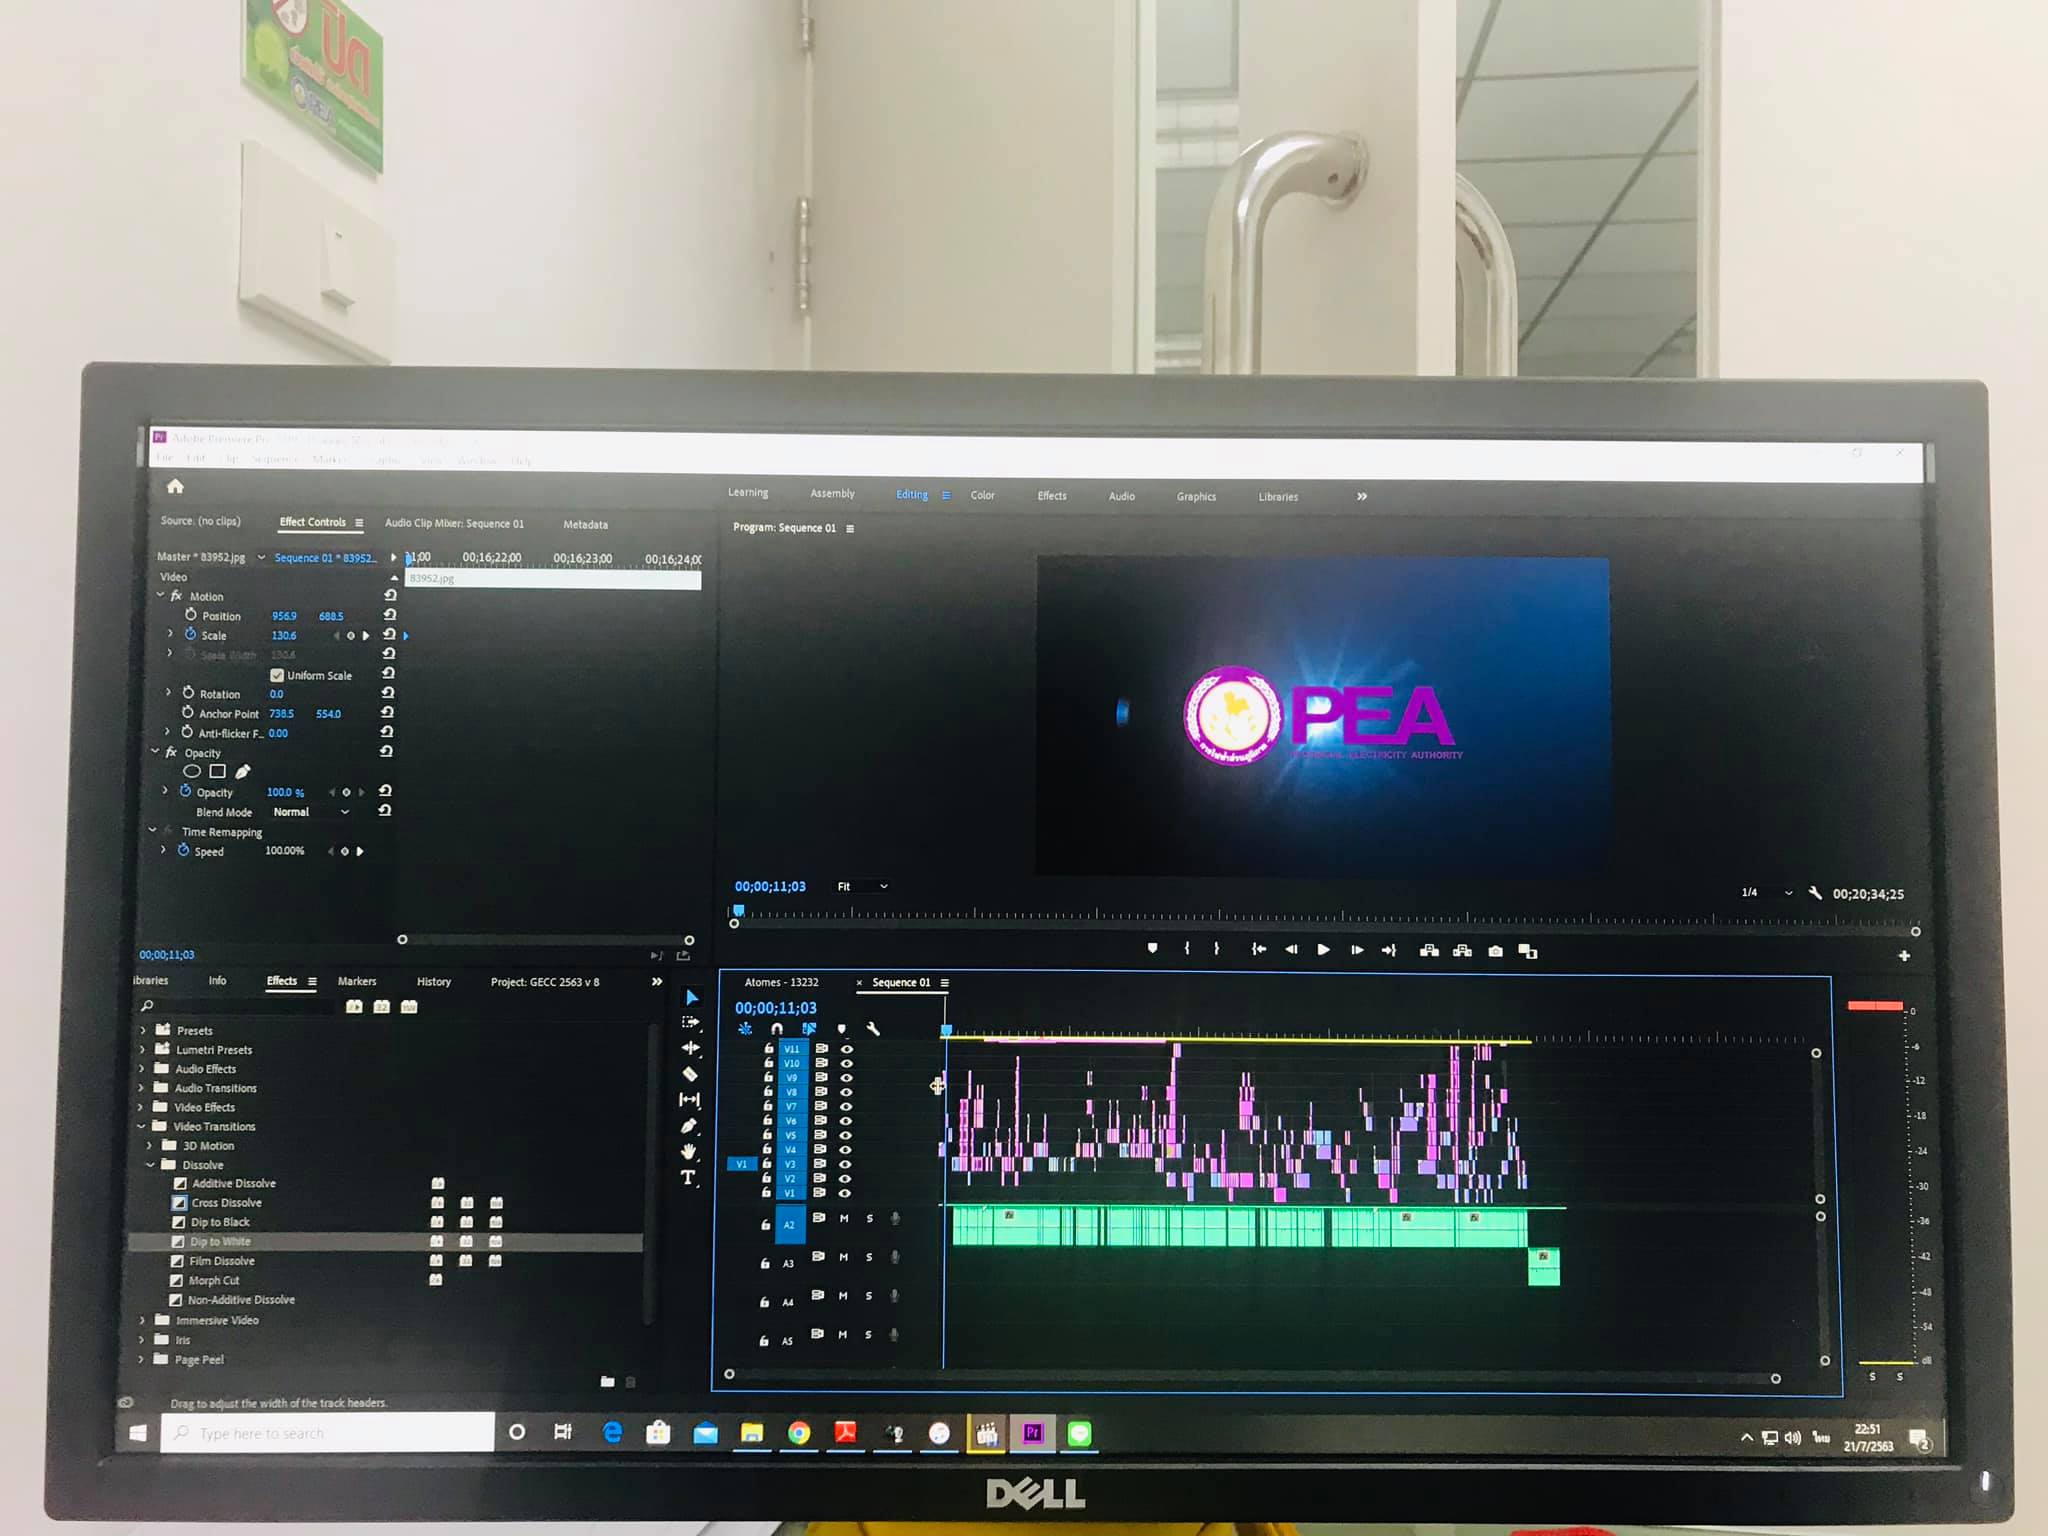2048x1536 pixels.
Task: Click the Extract button
Action: tap(1462, 950)
